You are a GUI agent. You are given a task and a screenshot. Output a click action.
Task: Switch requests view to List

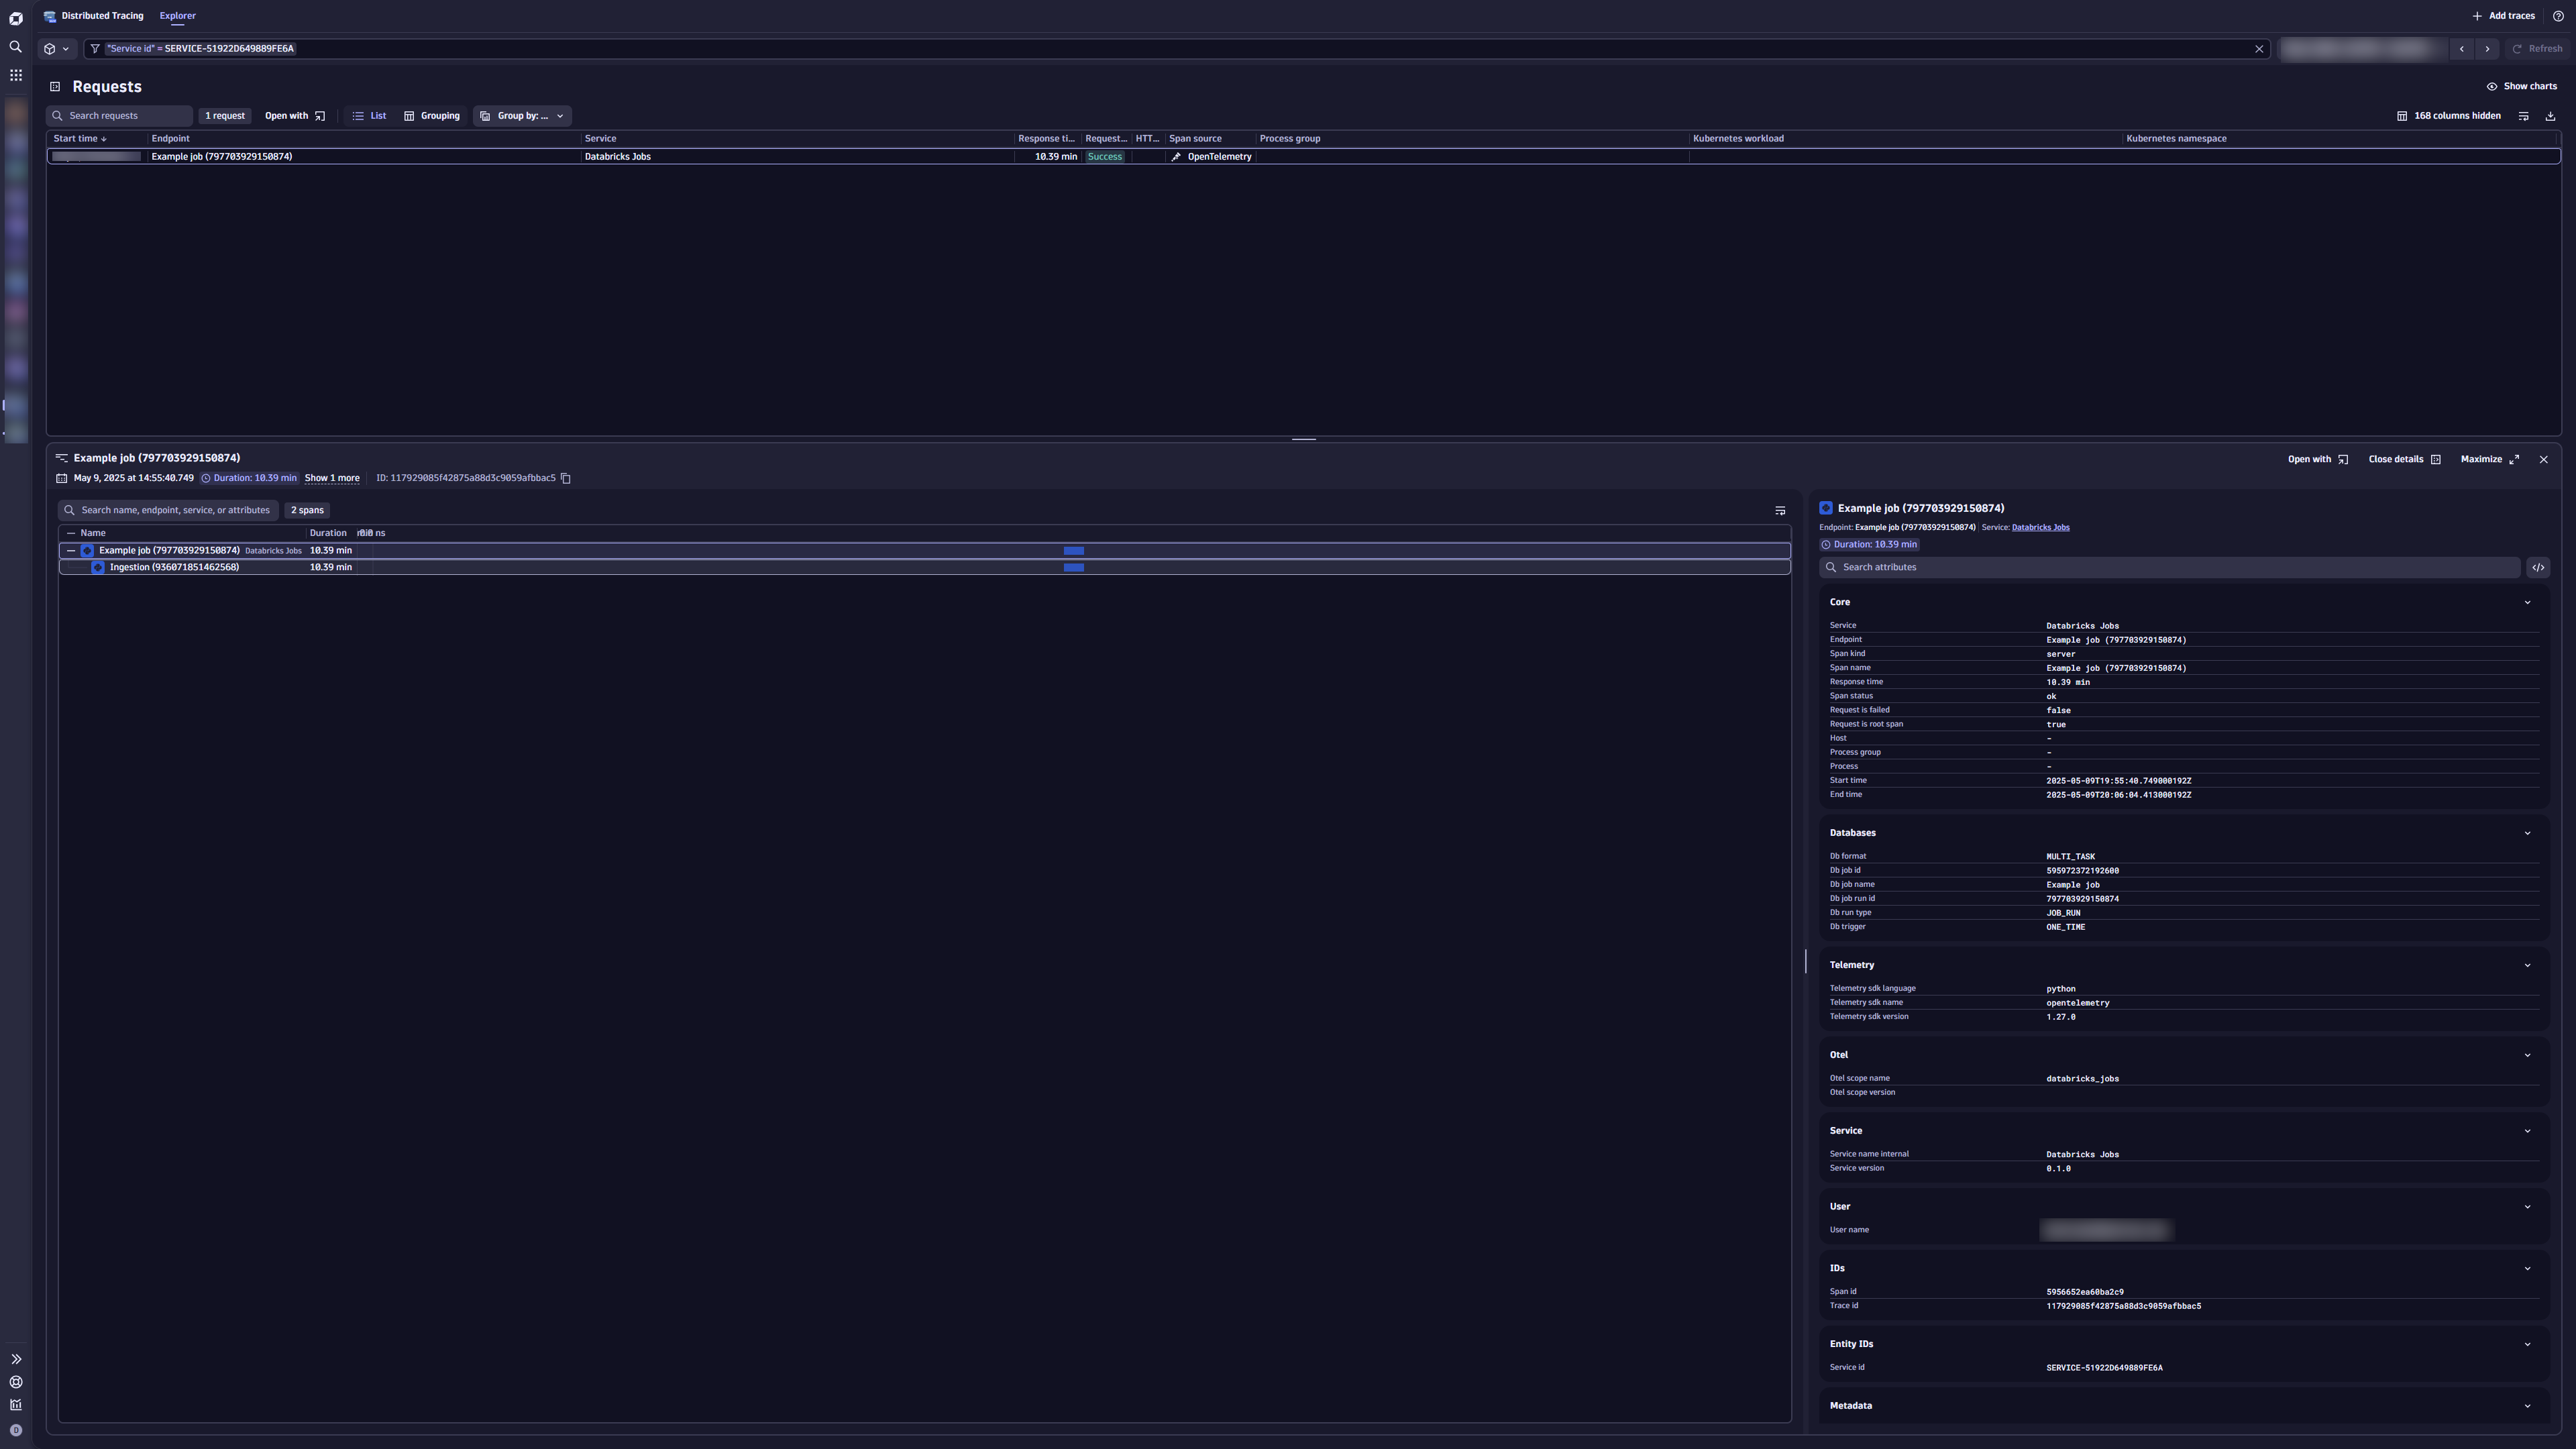click(369, 116)
